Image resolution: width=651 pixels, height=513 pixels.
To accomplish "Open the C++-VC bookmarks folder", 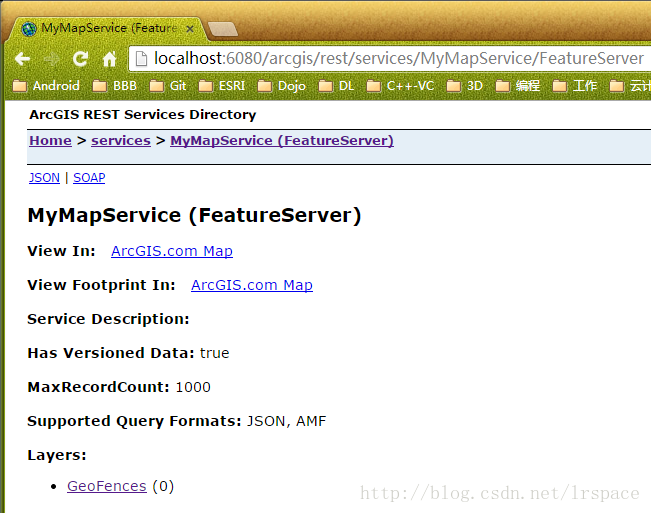I will (x=401, y=86).
